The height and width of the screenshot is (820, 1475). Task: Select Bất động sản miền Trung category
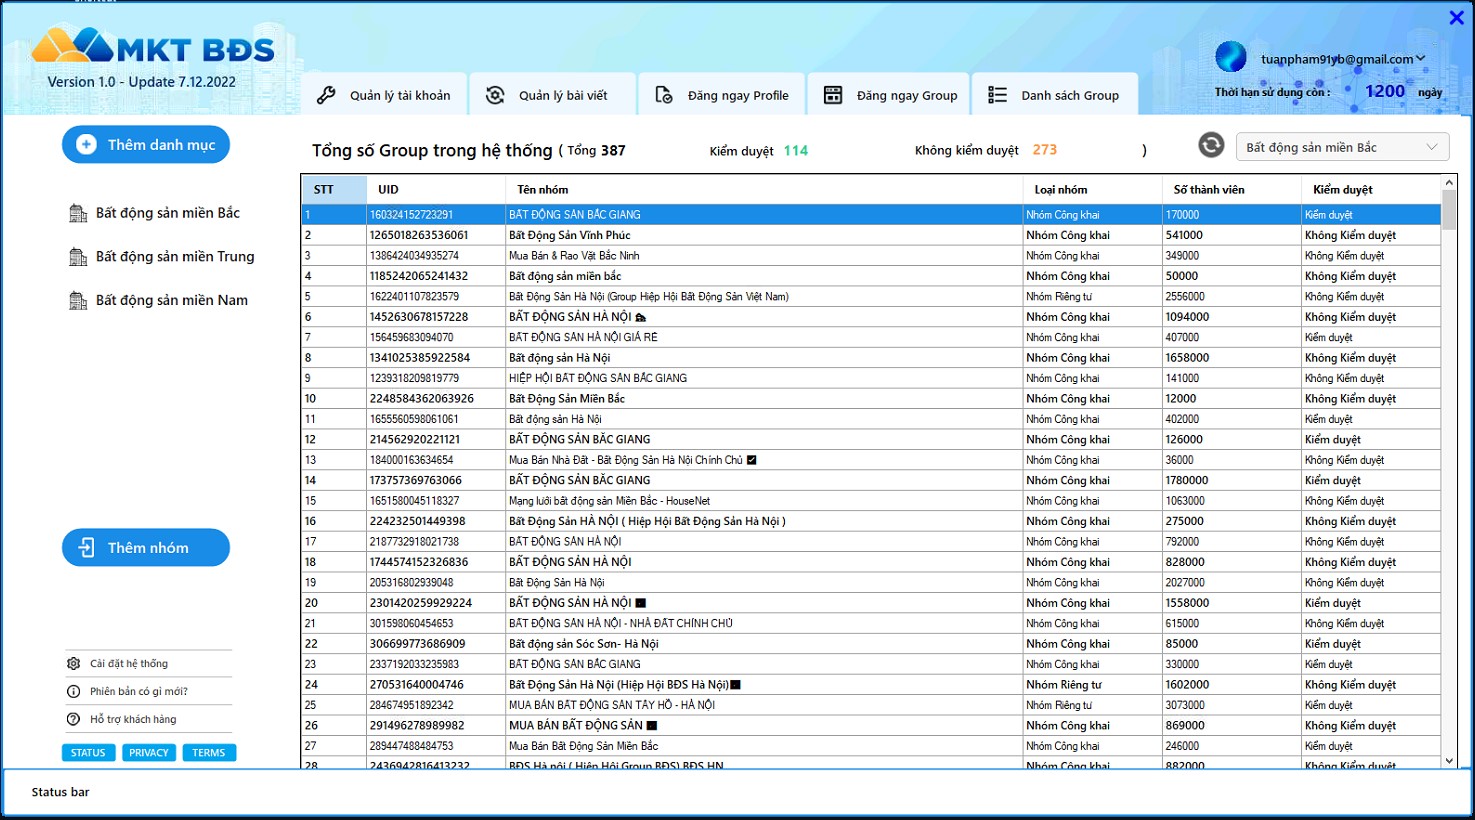[x=175, y=257]
